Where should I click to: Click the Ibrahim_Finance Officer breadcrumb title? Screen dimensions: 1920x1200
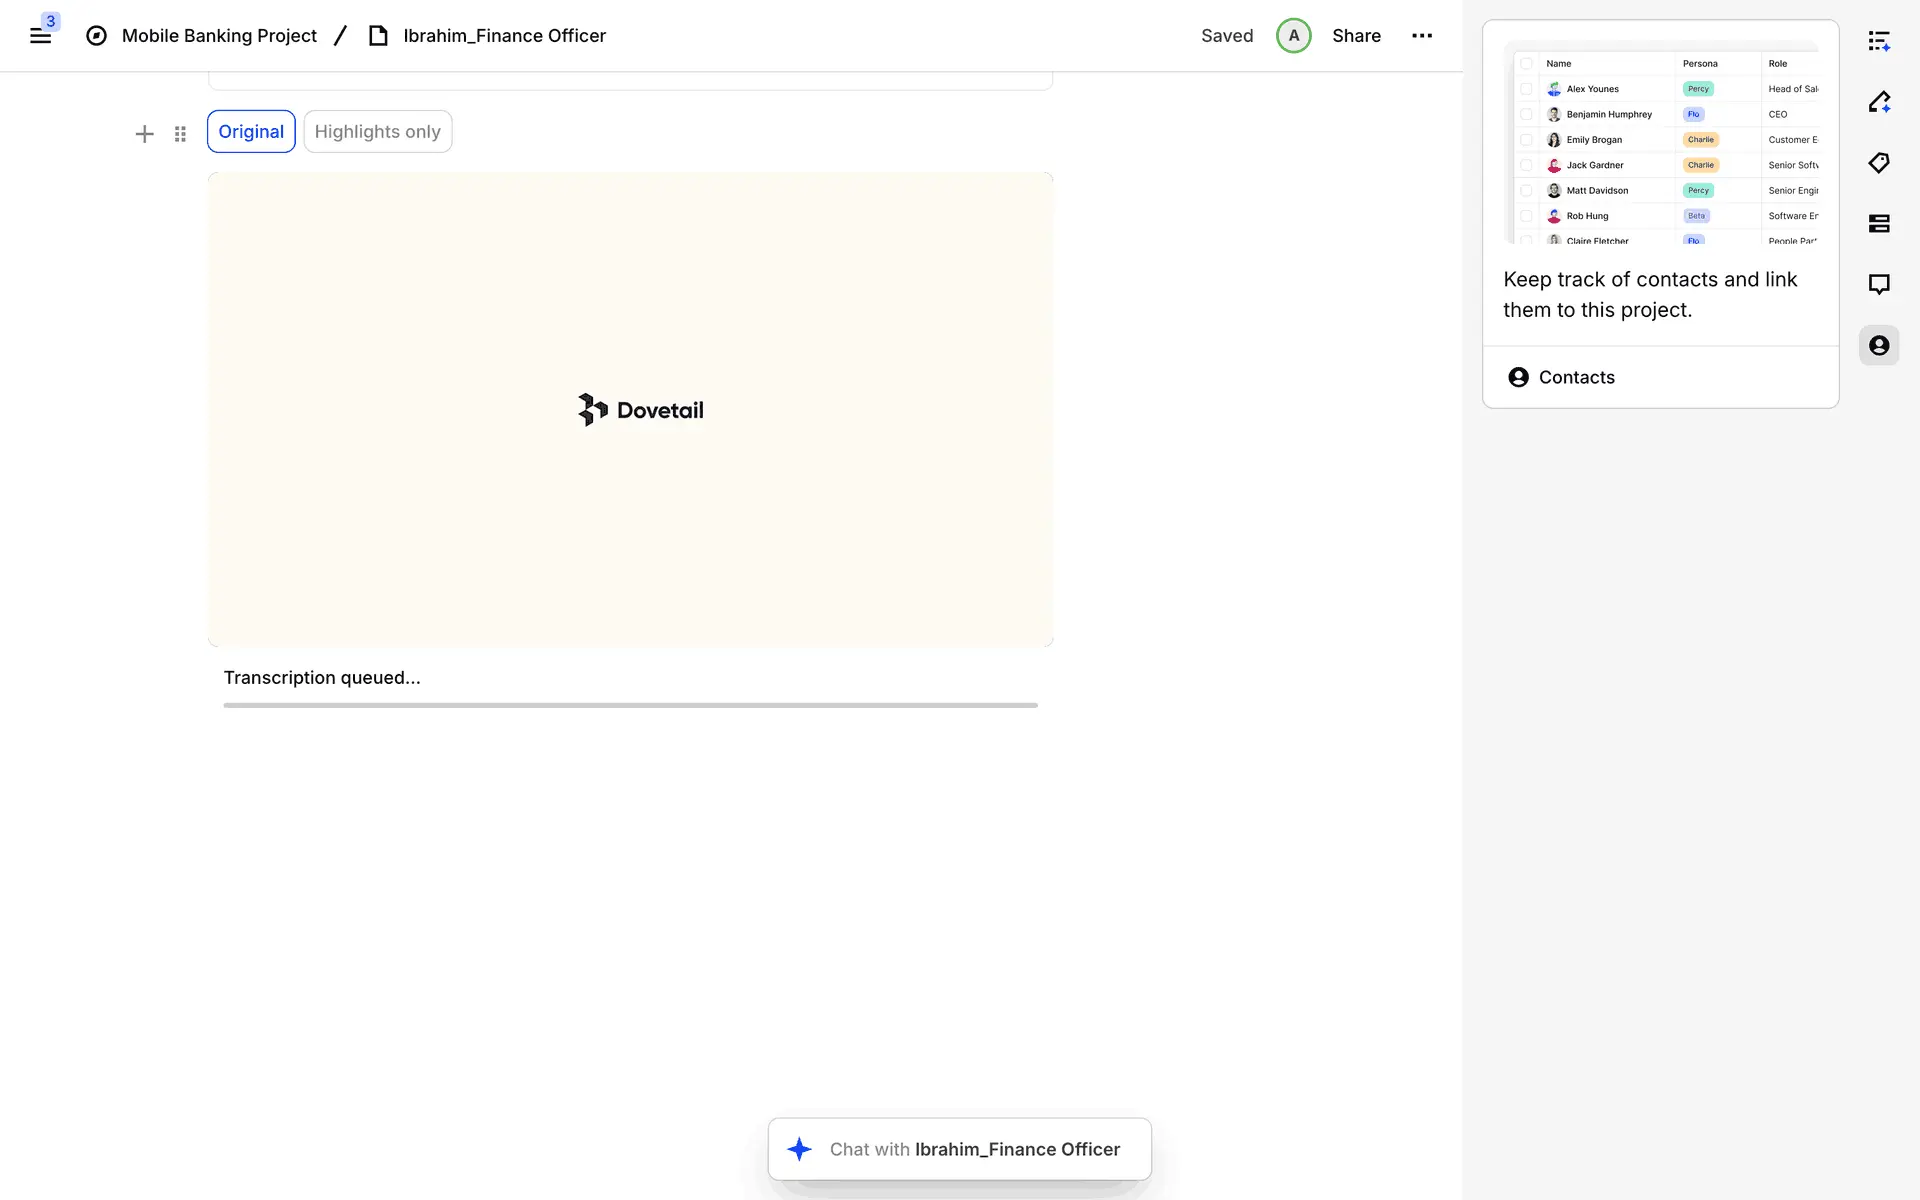click(504, 36)
